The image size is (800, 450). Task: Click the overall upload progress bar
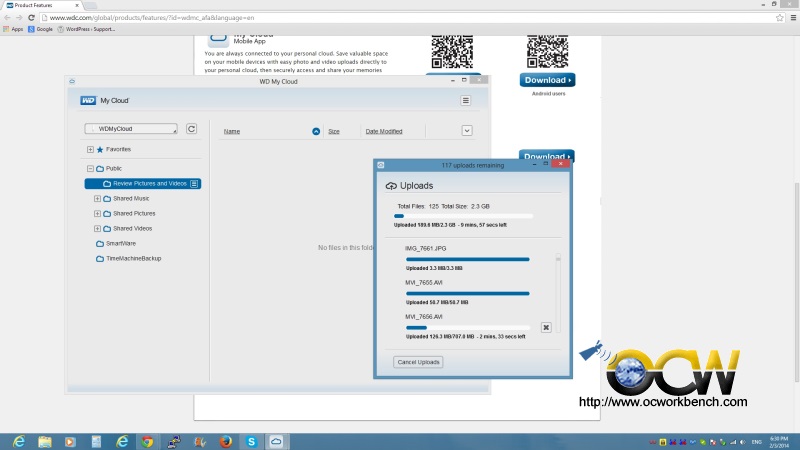[463, 216]
